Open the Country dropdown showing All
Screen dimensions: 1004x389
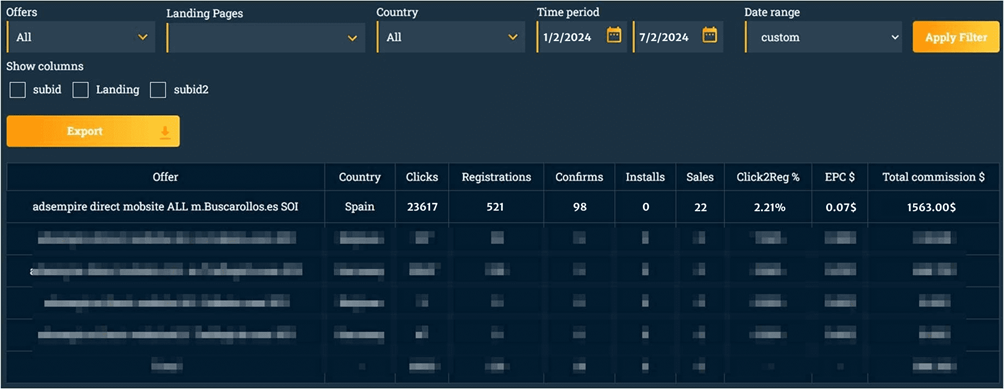(451, 37)
